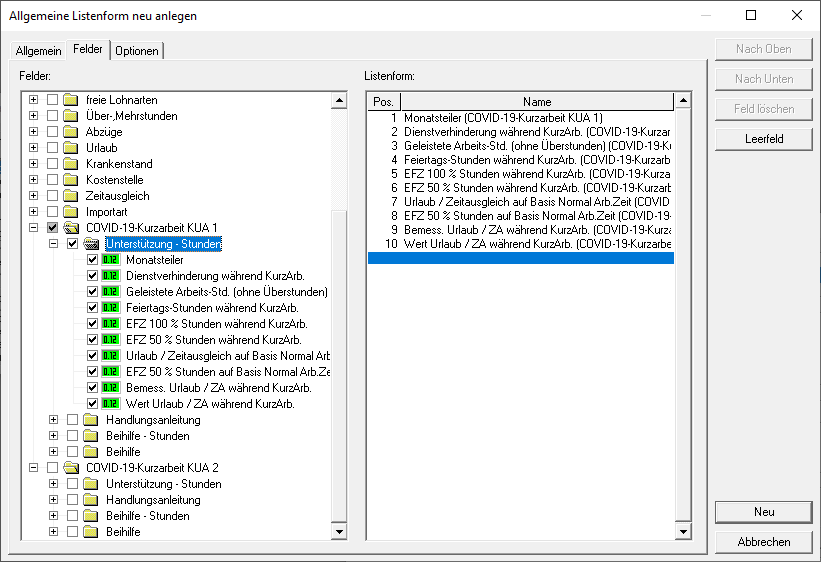Image resolution: width=821 pixels, height=562 pixels.
Task: Click the green field icon beside Monatsteiler
Action: 111,260
